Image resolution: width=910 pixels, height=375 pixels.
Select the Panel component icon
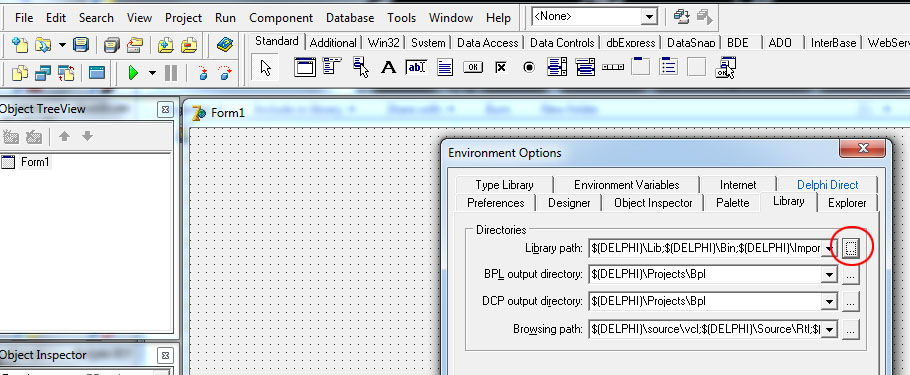click(696, 67)
